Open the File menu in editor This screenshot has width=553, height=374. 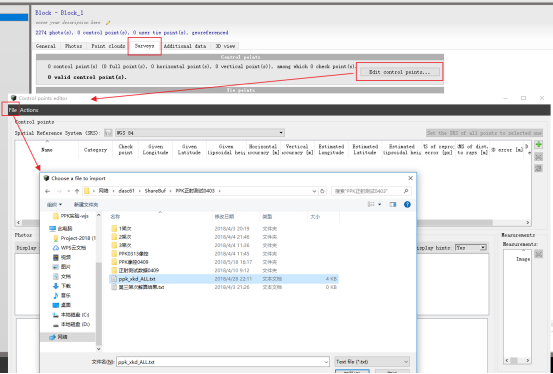[x=12, y=110]
